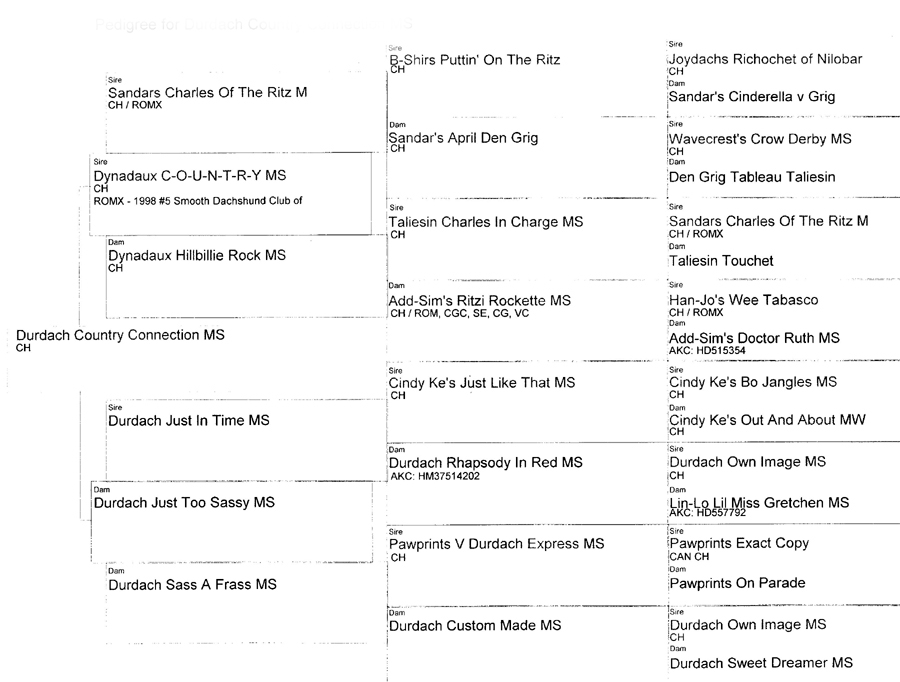Select Add-Sim's Ritzi Rockette MS
Viewport: 900px width, 682px height.
[479, 301]
